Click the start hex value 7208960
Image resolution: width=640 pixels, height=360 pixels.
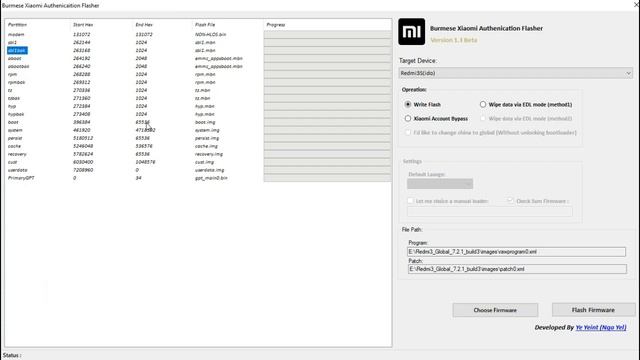tap(83, 170)
